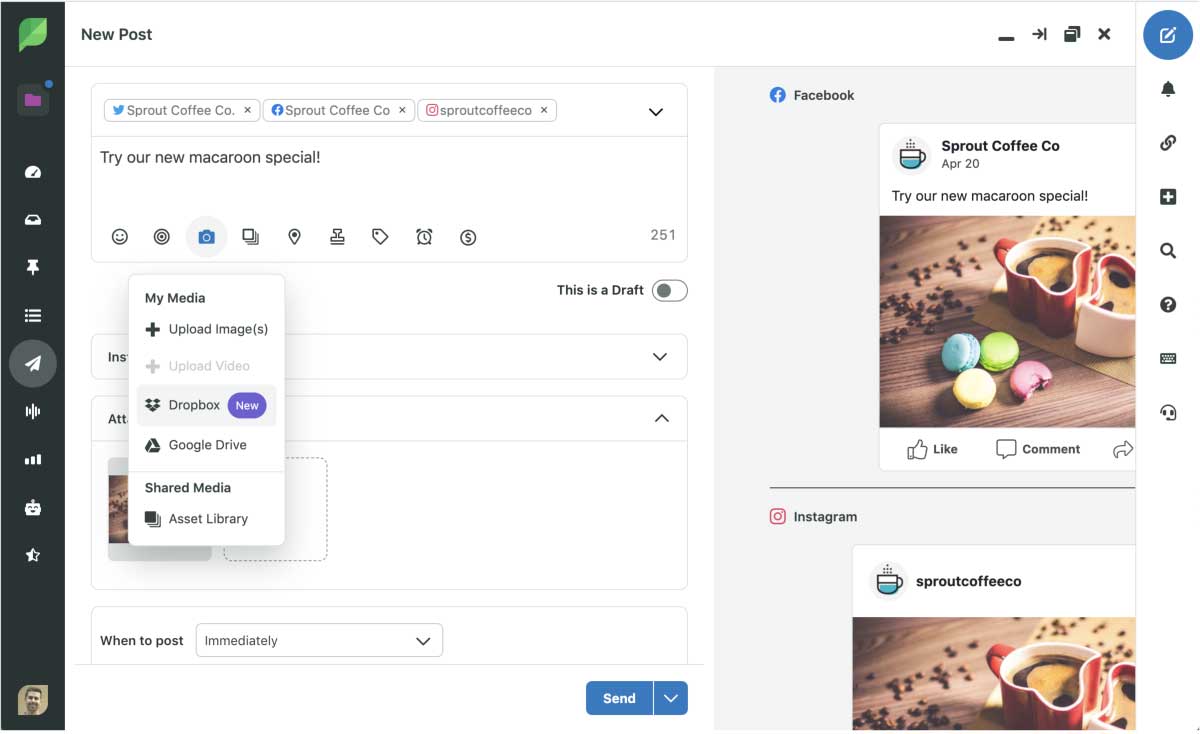The image size is (1200, 734).
Task: Click the camera media icon
Action: (x=206, y=237)
